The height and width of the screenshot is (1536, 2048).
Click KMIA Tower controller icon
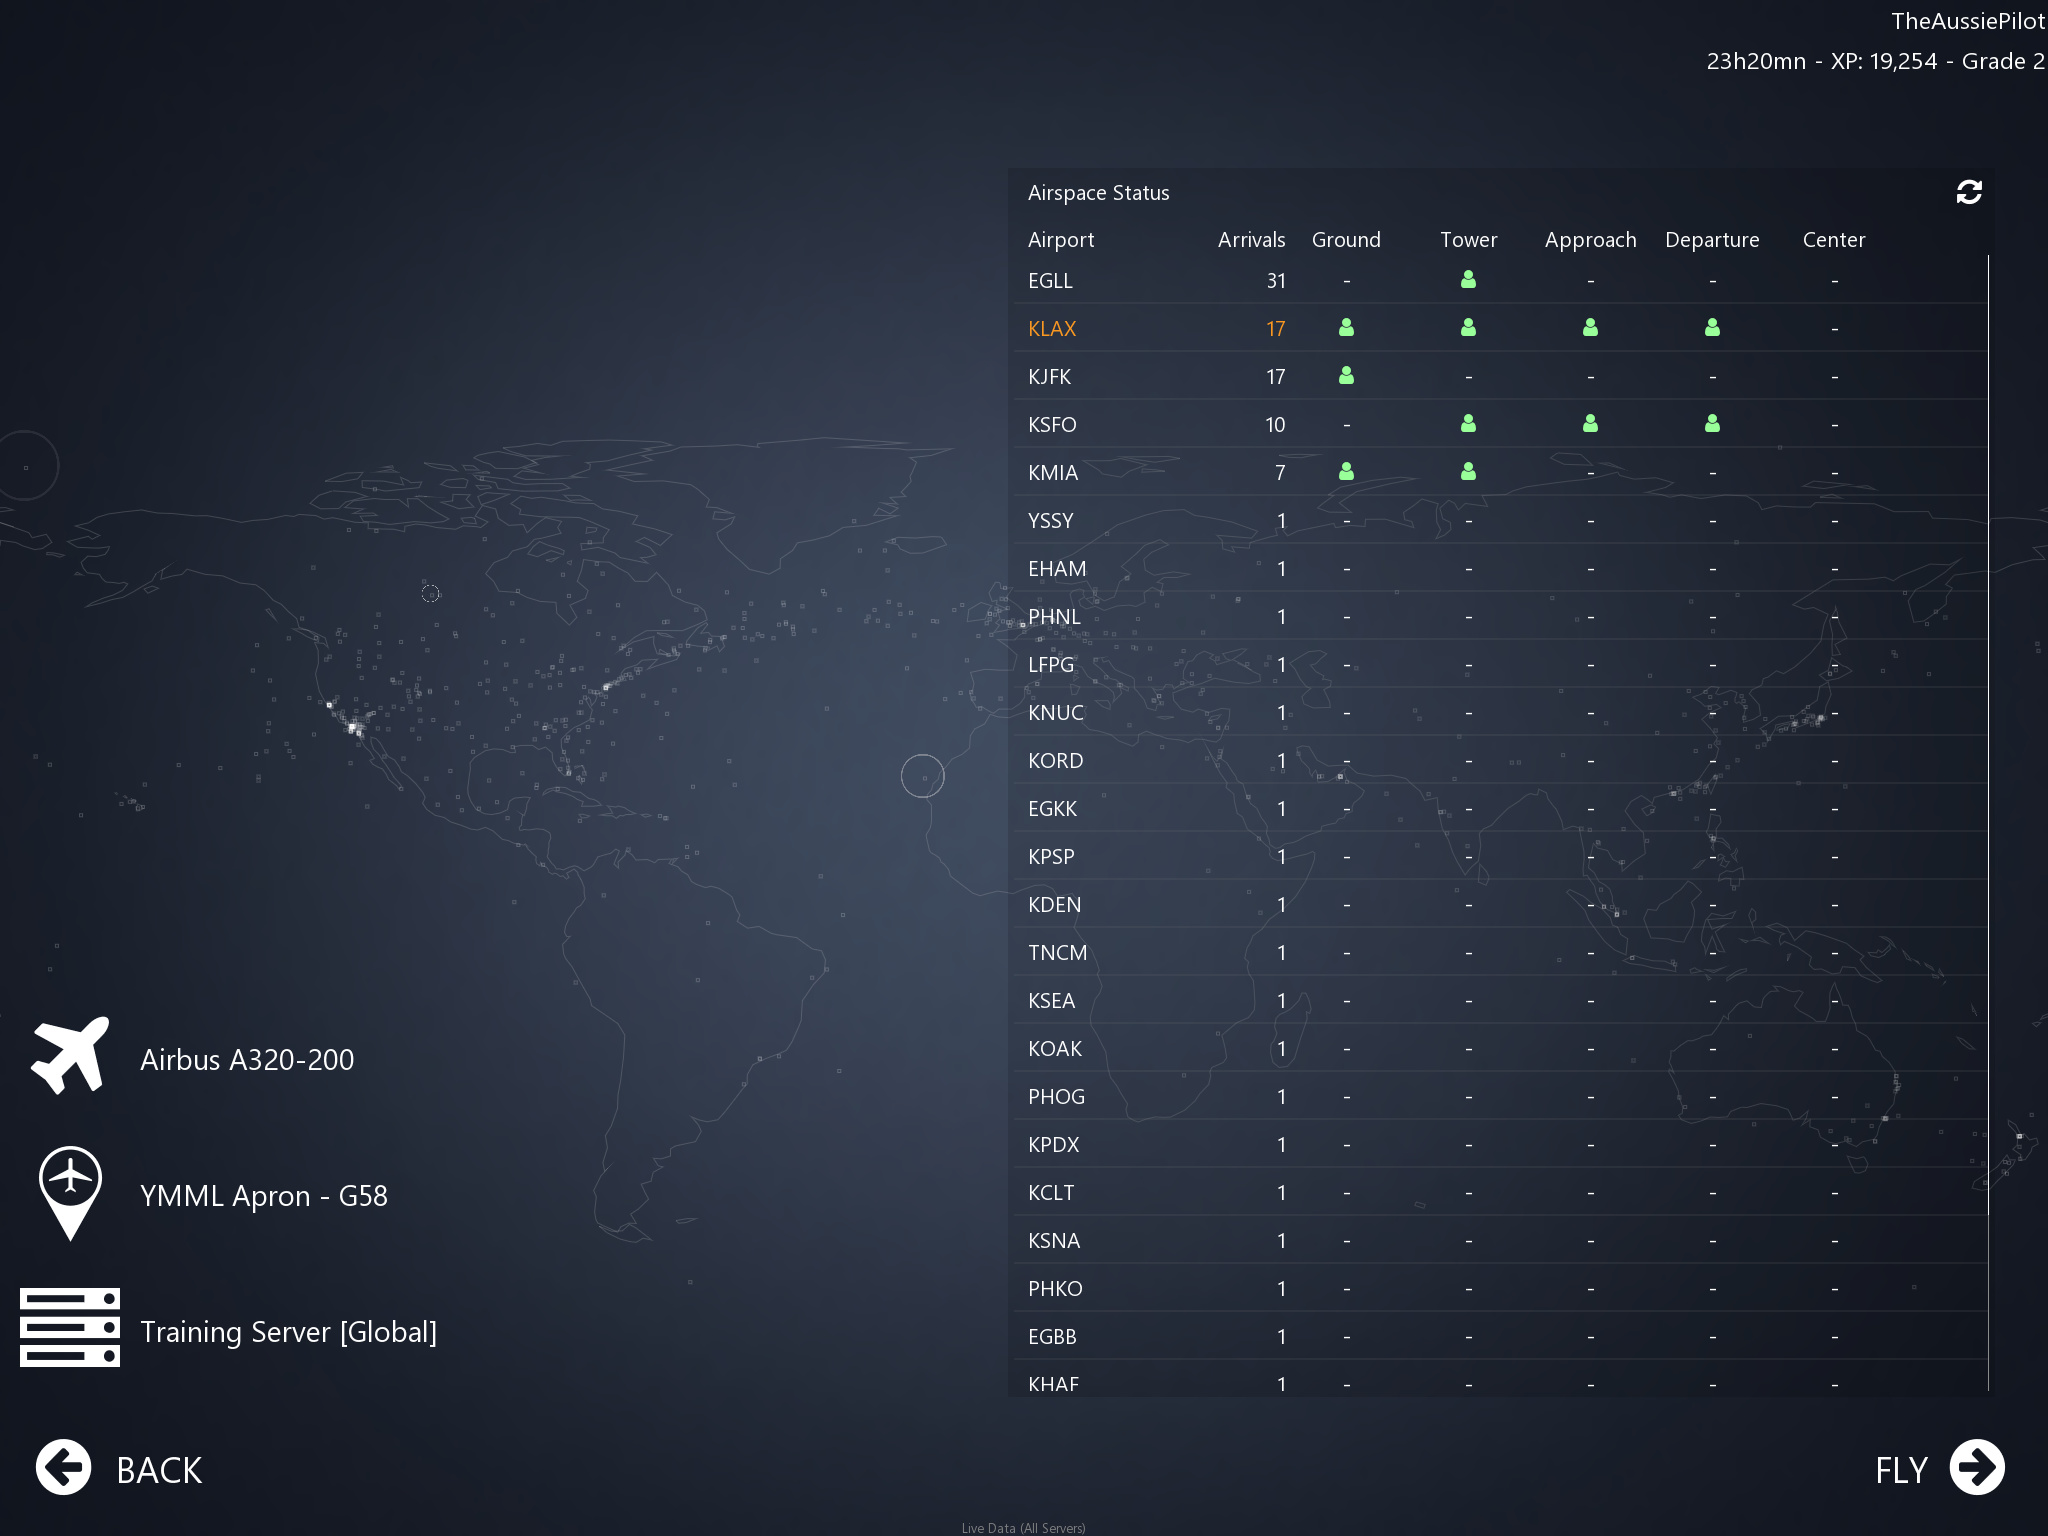1468,472
